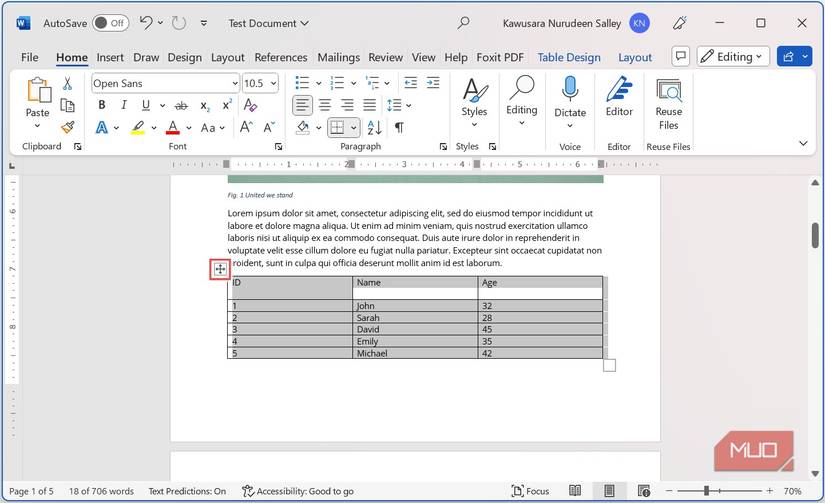Viewport: 825px width, 503px height.
Task: Justify the paragraph text
Action: click(369, 105)
